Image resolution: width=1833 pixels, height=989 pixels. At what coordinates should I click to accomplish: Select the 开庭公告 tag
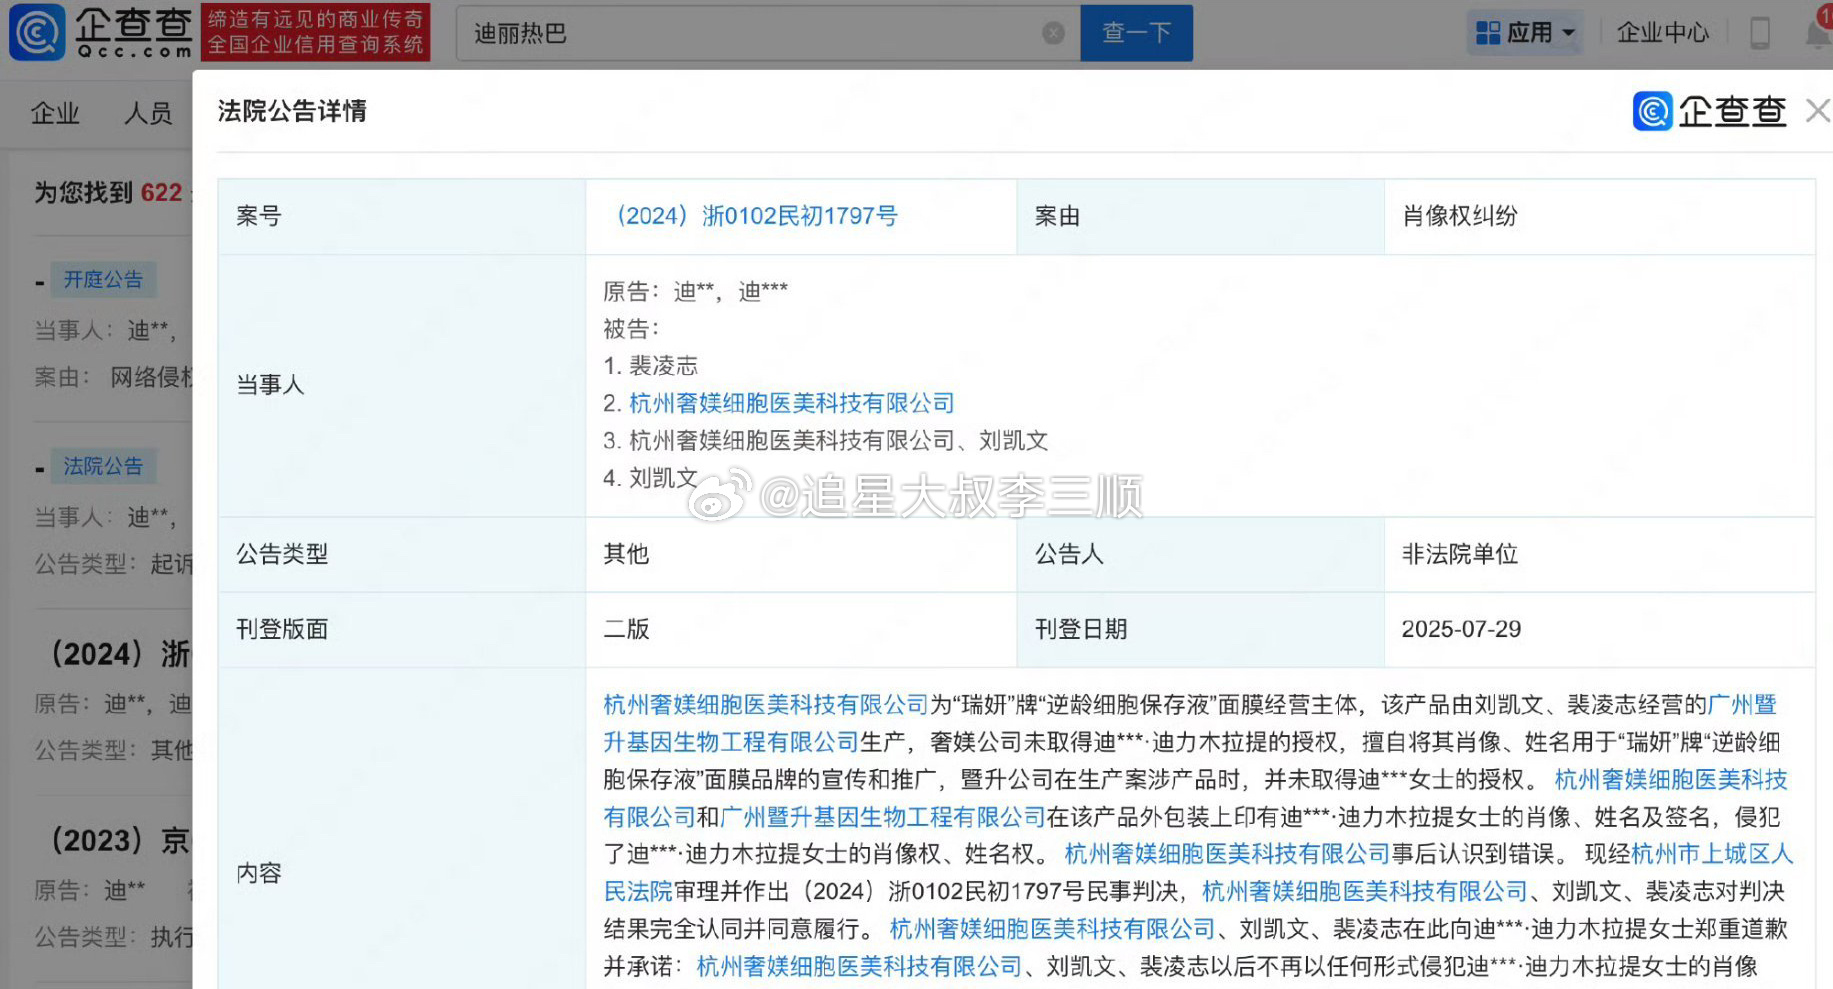tap(103, 279)
